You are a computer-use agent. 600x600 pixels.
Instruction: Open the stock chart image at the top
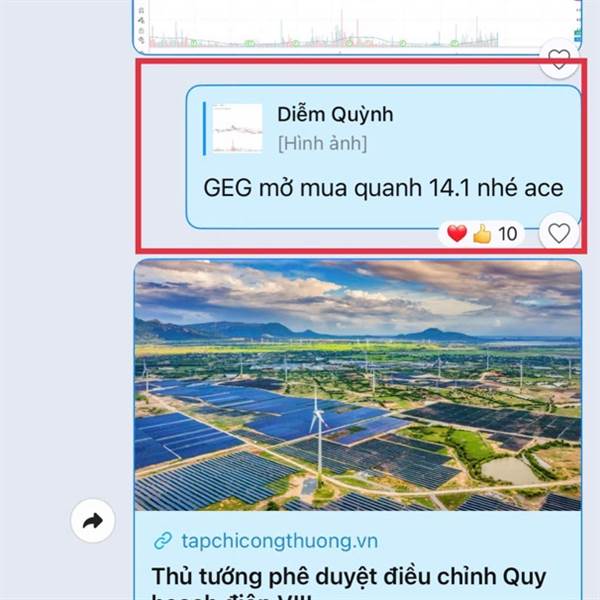pos(358,26)
